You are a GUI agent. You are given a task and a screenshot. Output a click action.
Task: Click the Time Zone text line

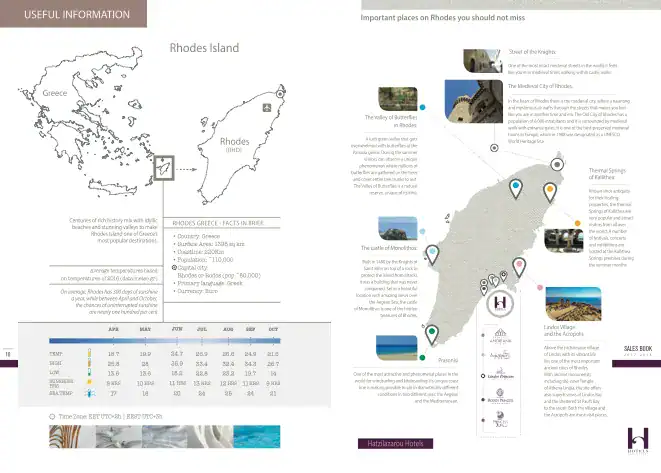(x=110, y=417)
